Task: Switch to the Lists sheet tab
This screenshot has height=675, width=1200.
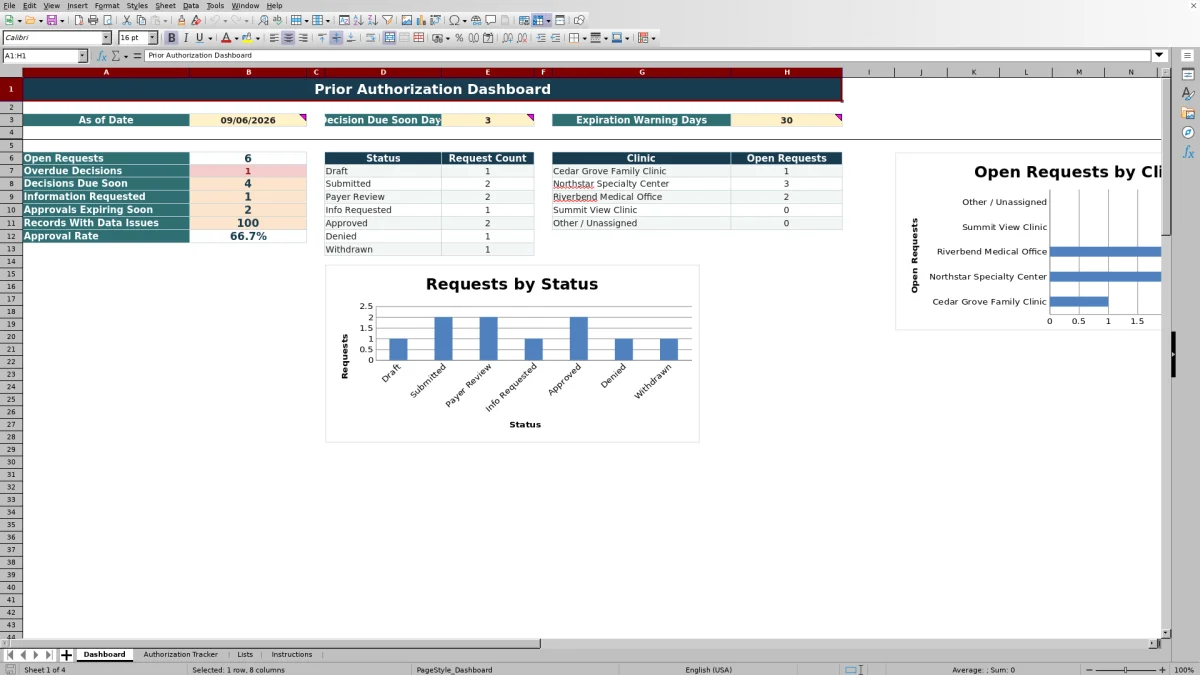Action: (x=245, y=655)
